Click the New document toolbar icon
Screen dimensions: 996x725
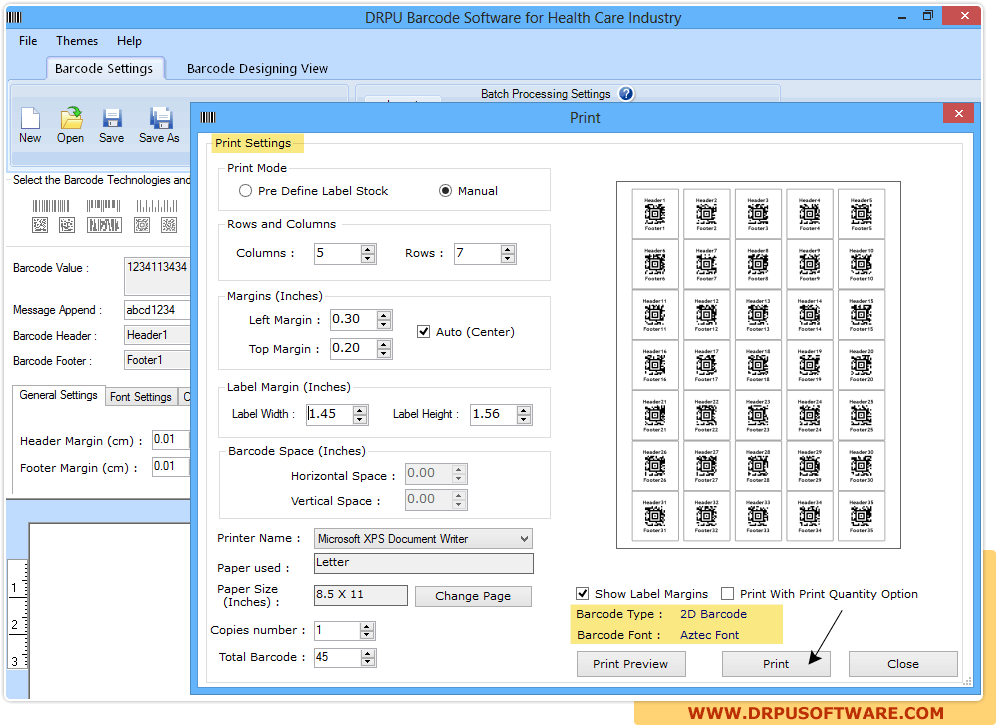pyautogui.click(x=30, y=118)
